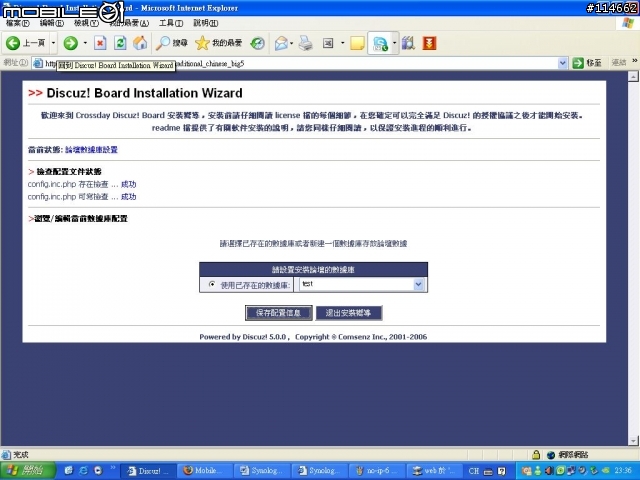Open the CH language indicator in taskbar

click(473, 471)
